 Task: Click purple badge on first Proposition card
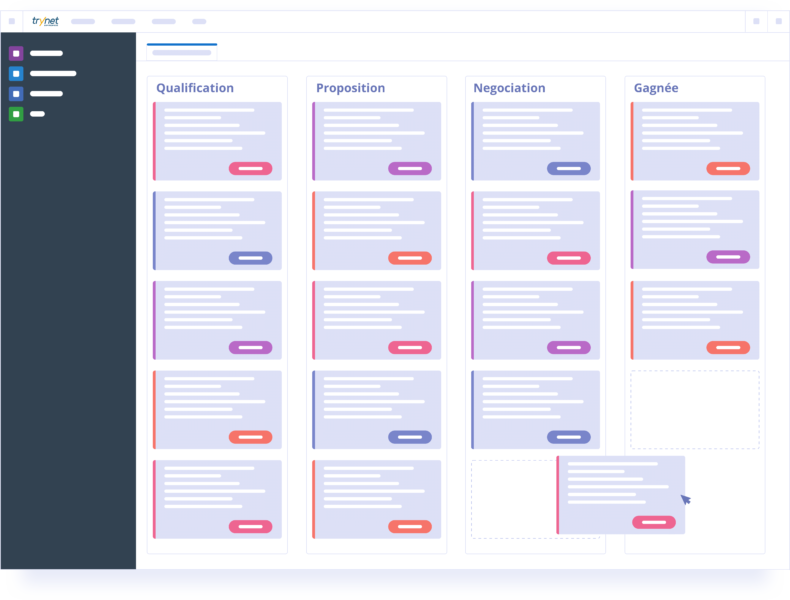(410, 168)
